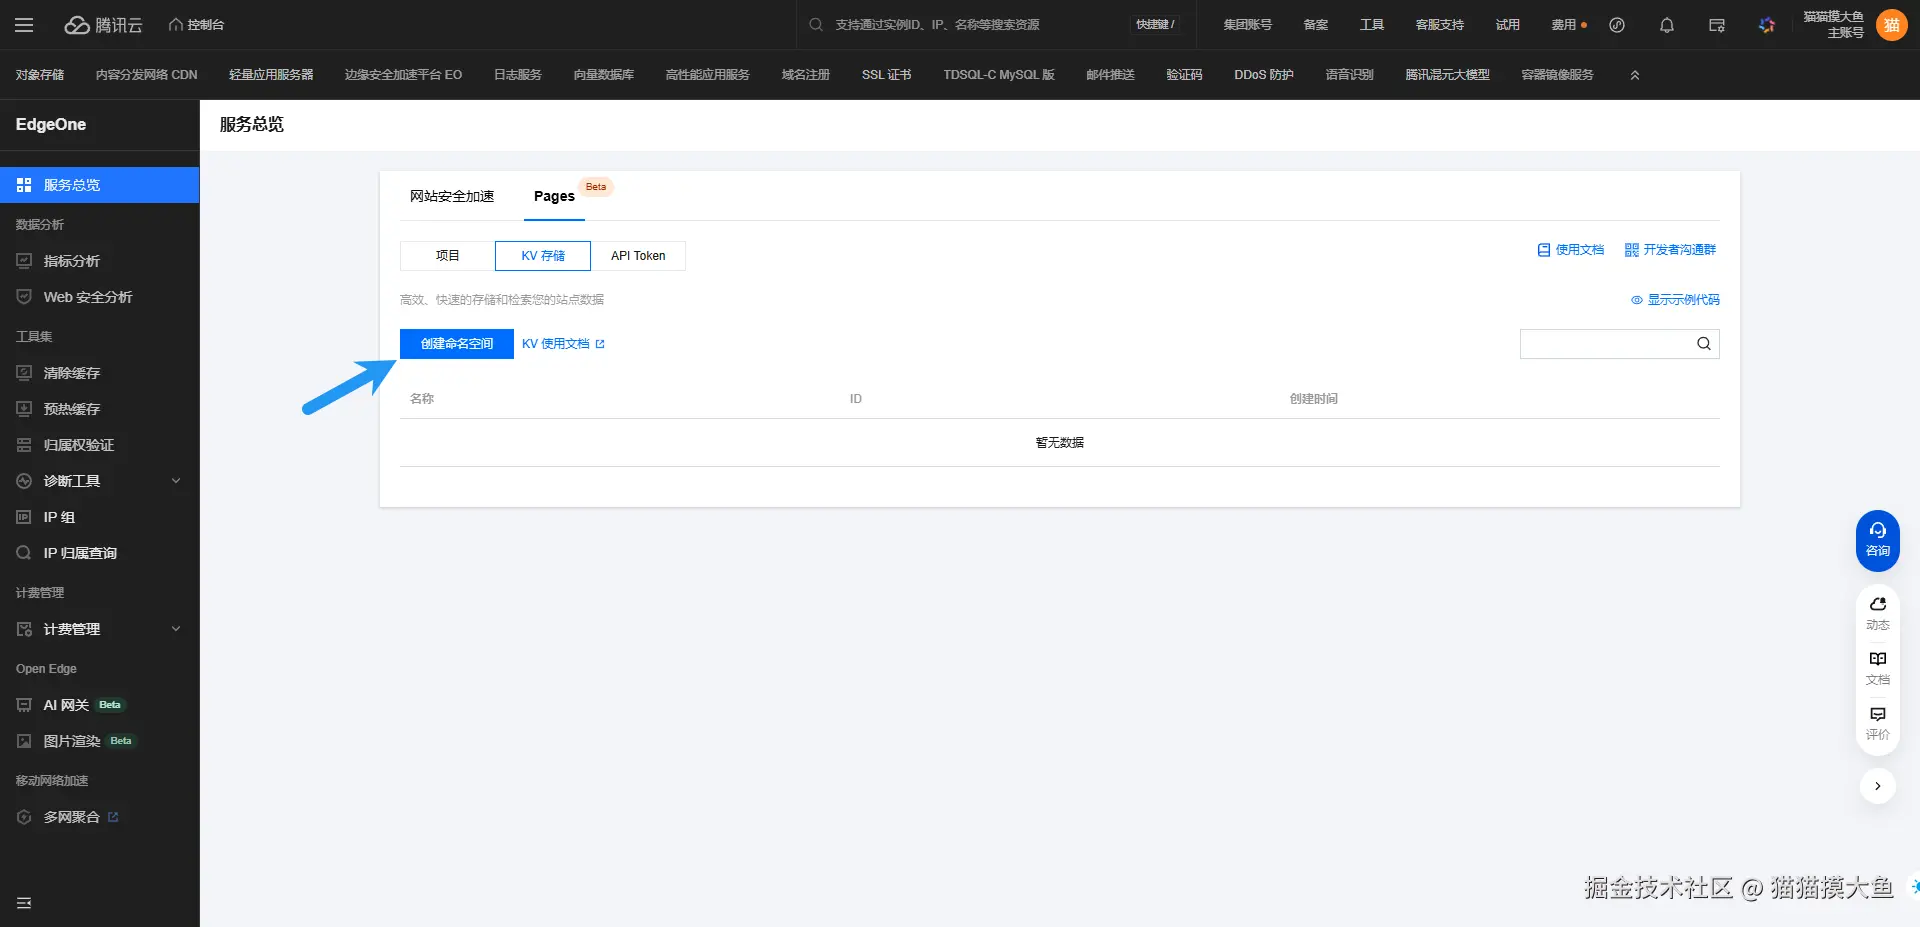Click the Tencent Cloud logo
This screenshot has width=1920, height=927.
tap(104, 25)
